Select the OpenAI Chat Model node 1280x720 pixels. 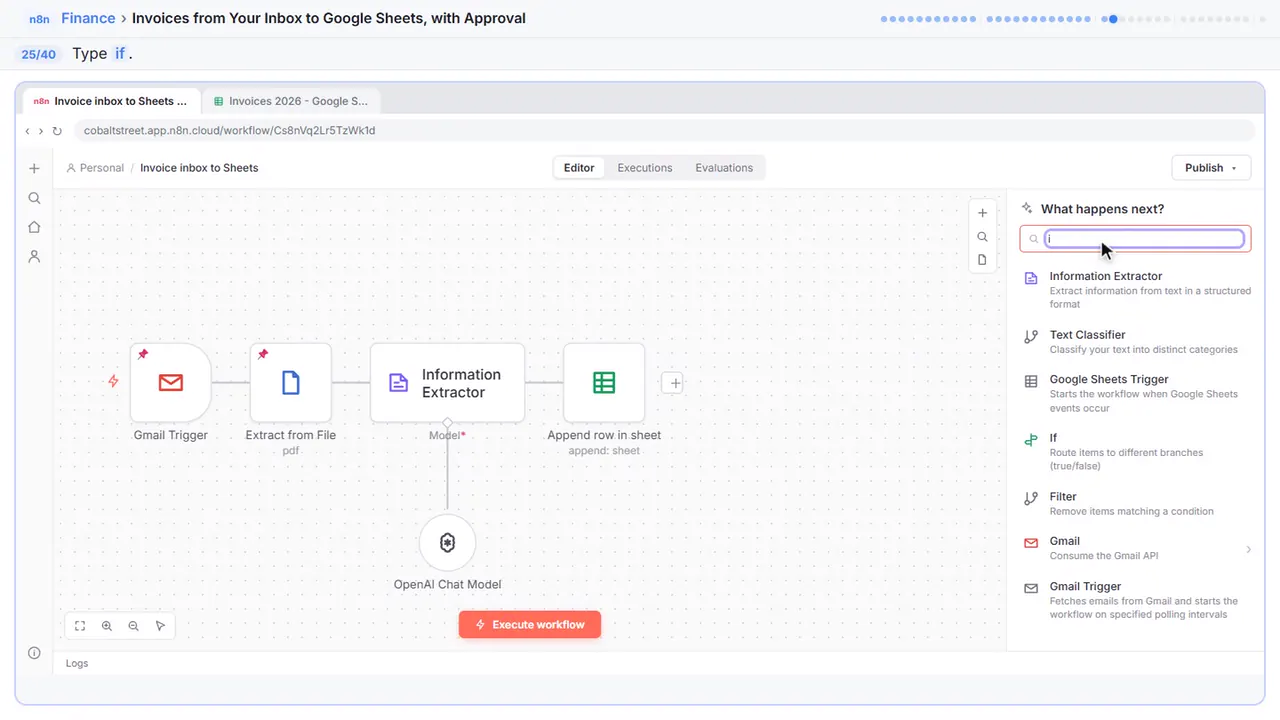447,542
